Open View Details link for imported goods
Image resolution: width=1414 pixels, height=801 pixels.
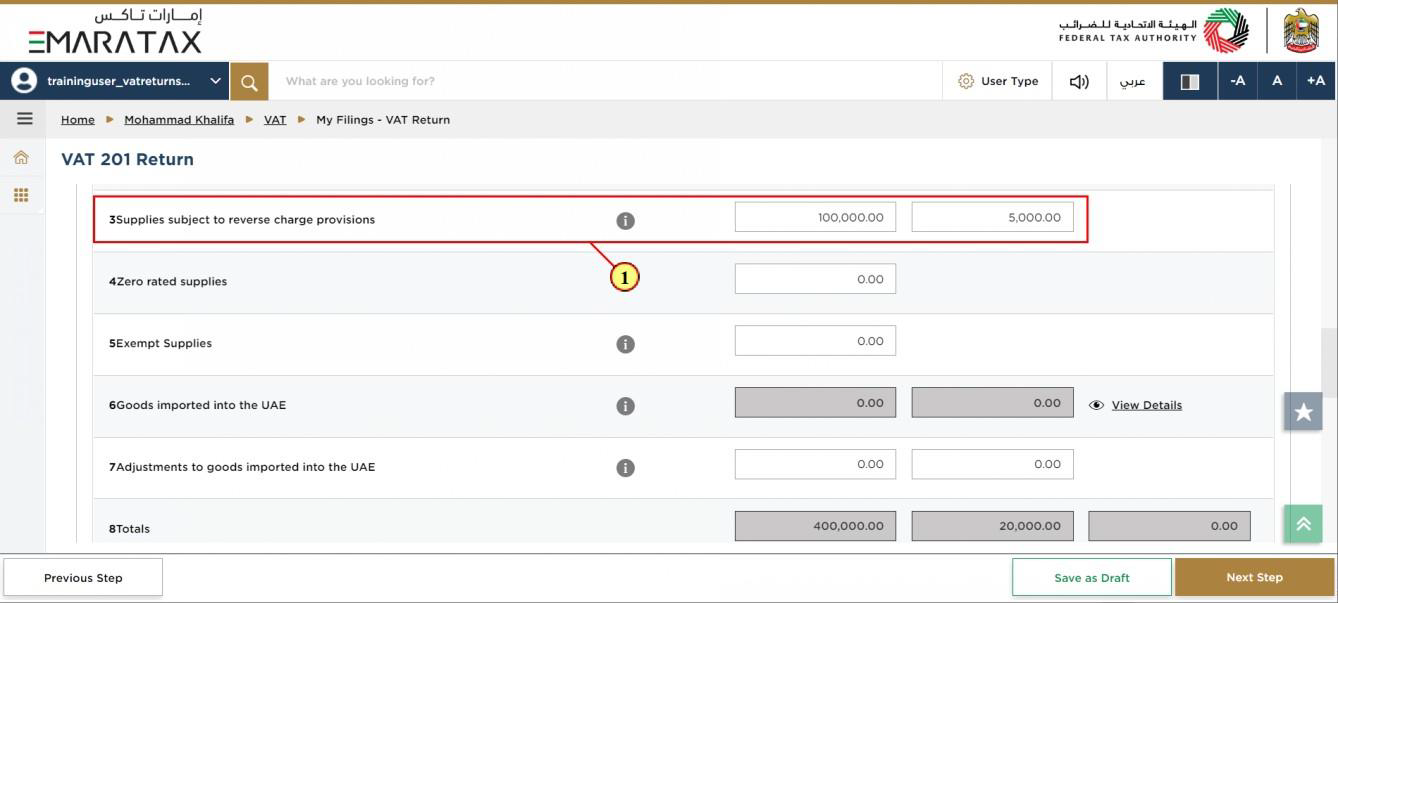click(1146, 405)
